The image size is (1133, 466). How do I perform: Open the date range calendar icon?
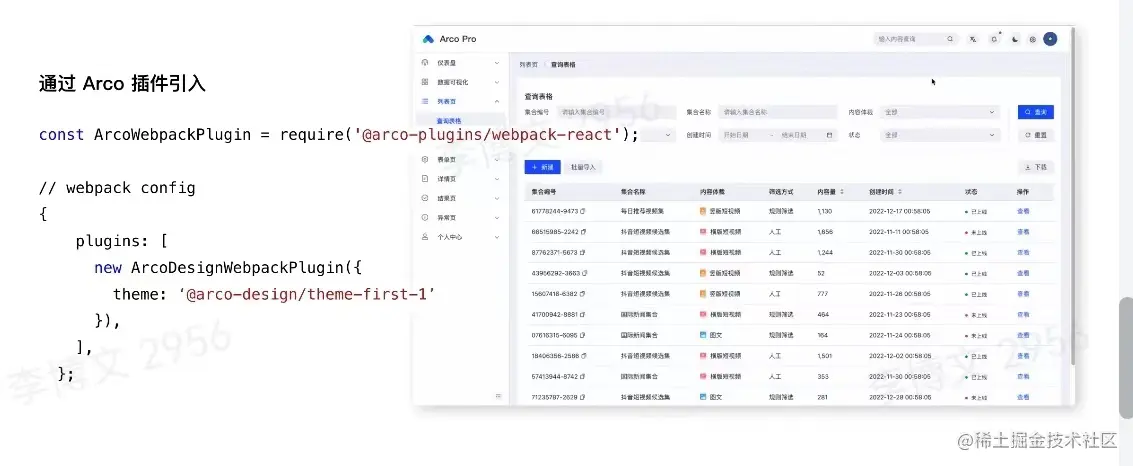(x=829, y=135)
